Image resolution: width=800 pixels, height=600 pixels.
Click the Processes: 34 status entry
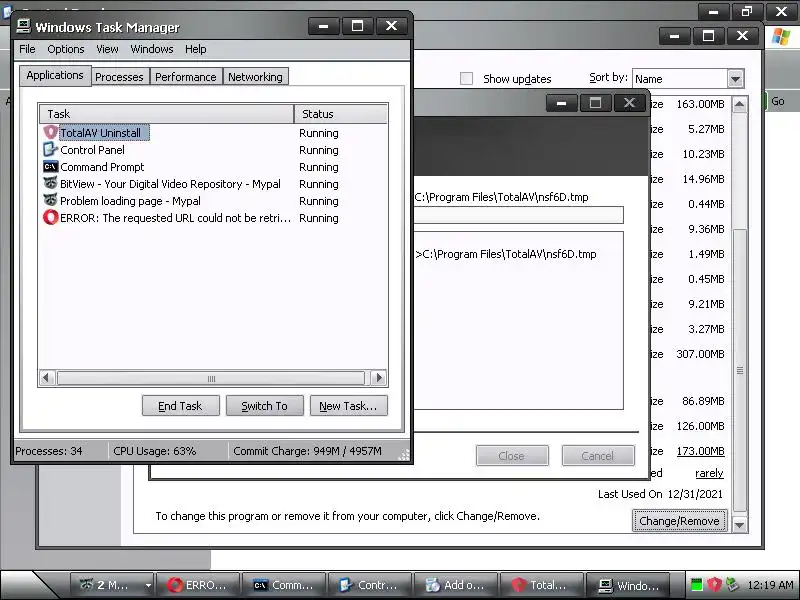pos(49,451)
